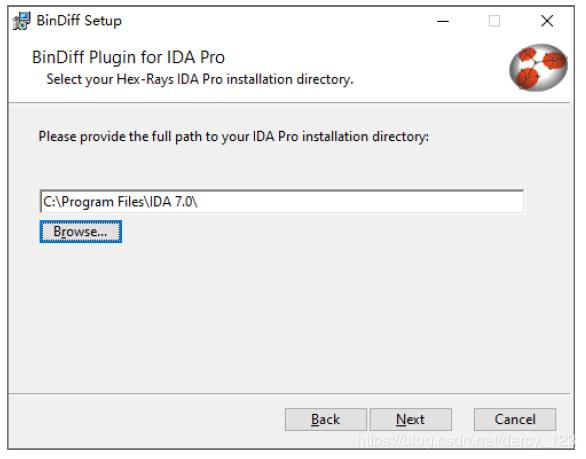Screen dimensions: 586x459
Task: Click the blog.csdn.net watermark URL text
Action: (465, 440)
